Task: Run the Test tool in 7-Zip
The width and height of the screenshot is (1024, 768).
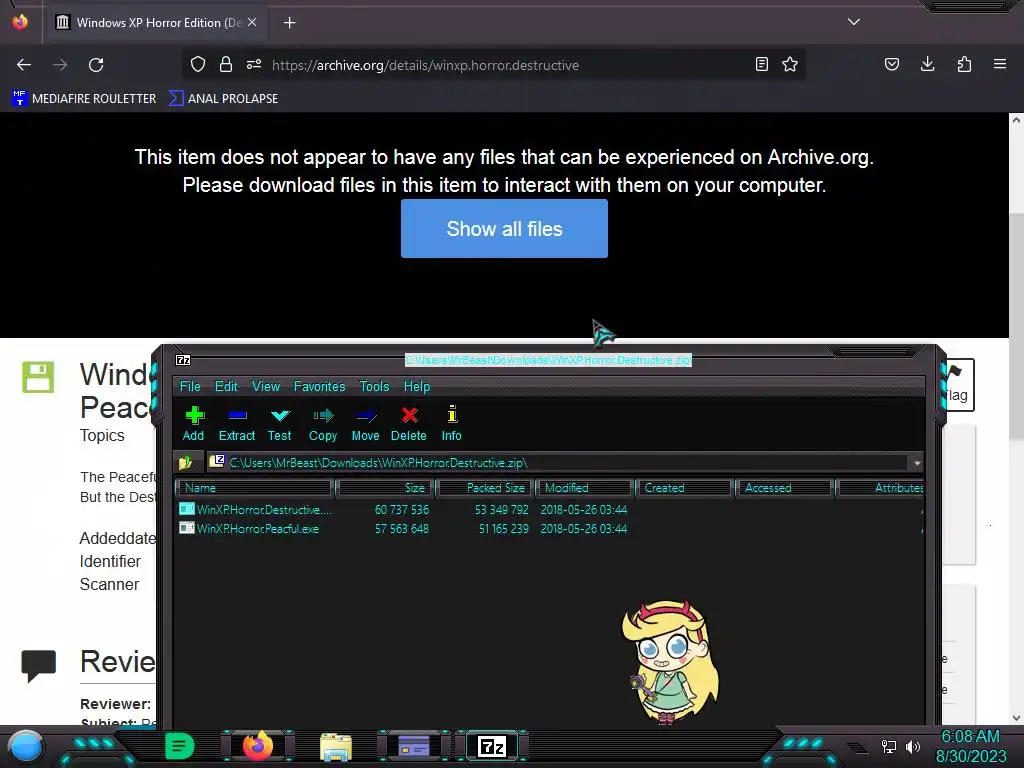Action: [x=280, y=424]
